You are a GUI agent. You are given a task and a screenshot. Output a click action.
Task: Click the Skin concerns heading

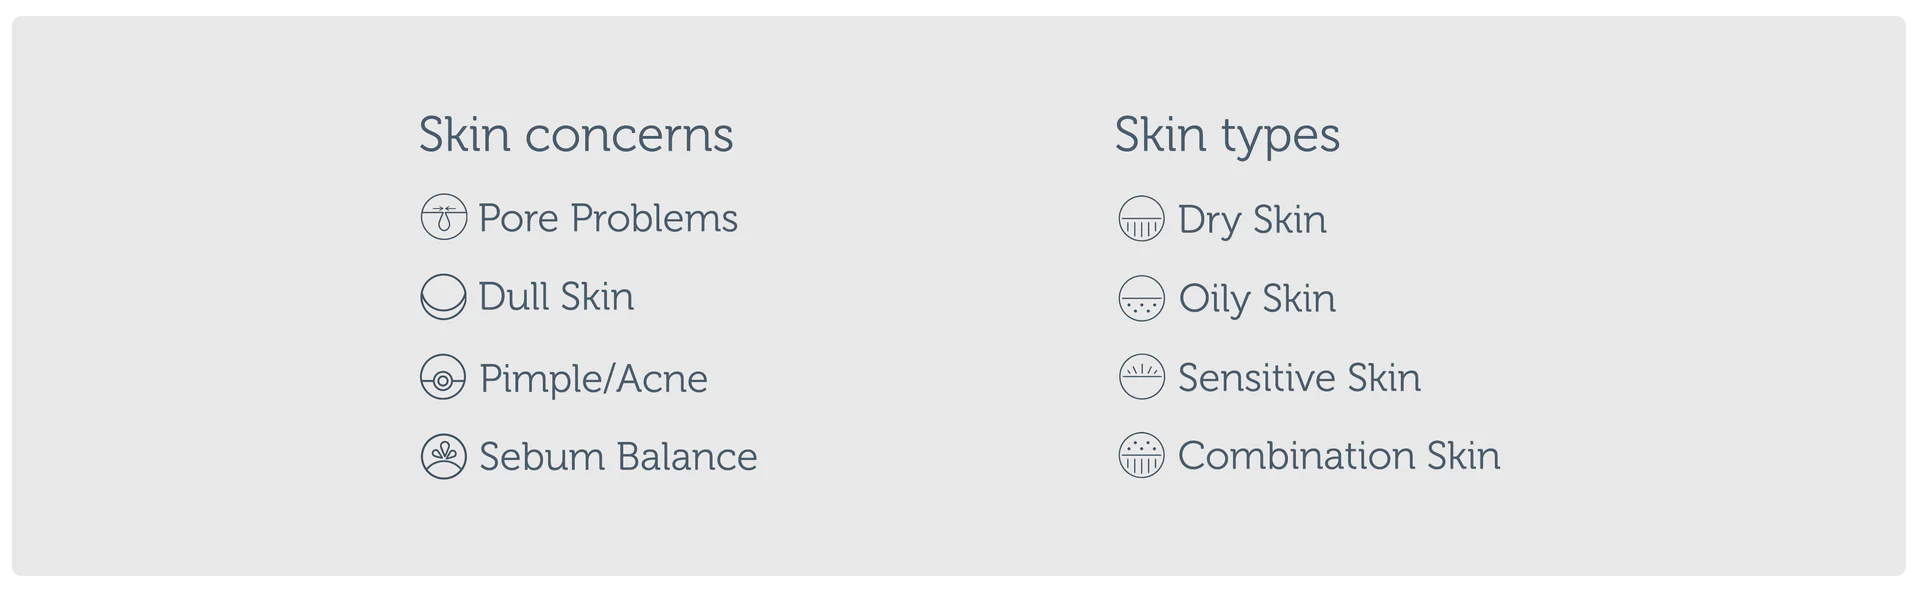pyautogui.click(x=576, y=135)
